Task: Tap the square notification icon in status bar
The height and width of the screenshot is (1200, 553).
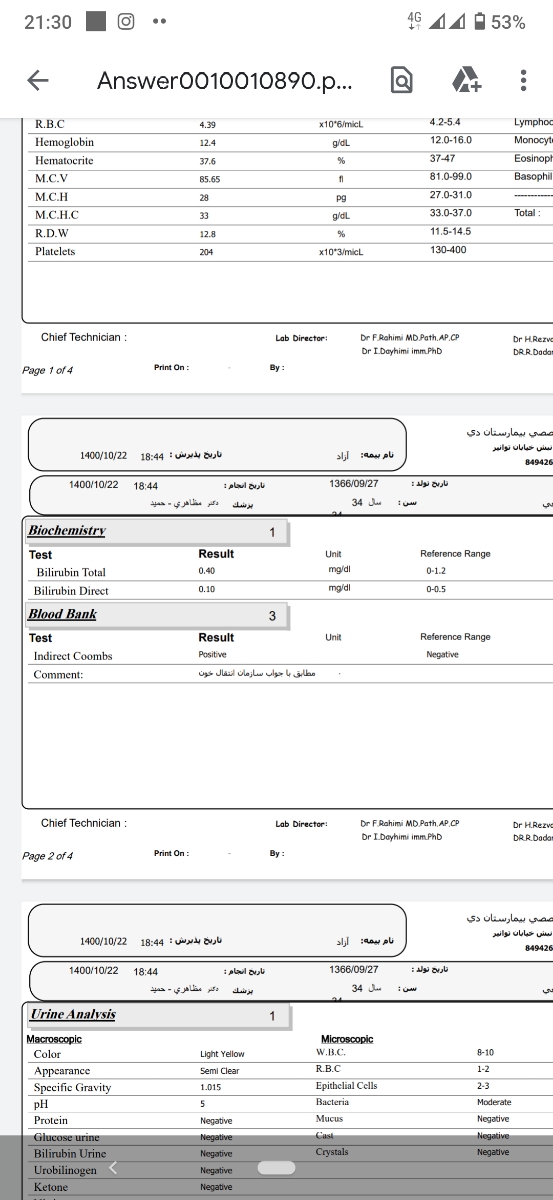Action: [96, 21]
